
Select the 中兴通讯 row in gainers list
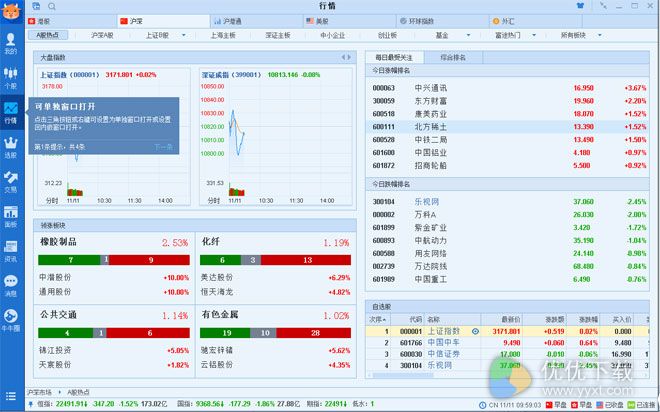click(x=508, y=88)
